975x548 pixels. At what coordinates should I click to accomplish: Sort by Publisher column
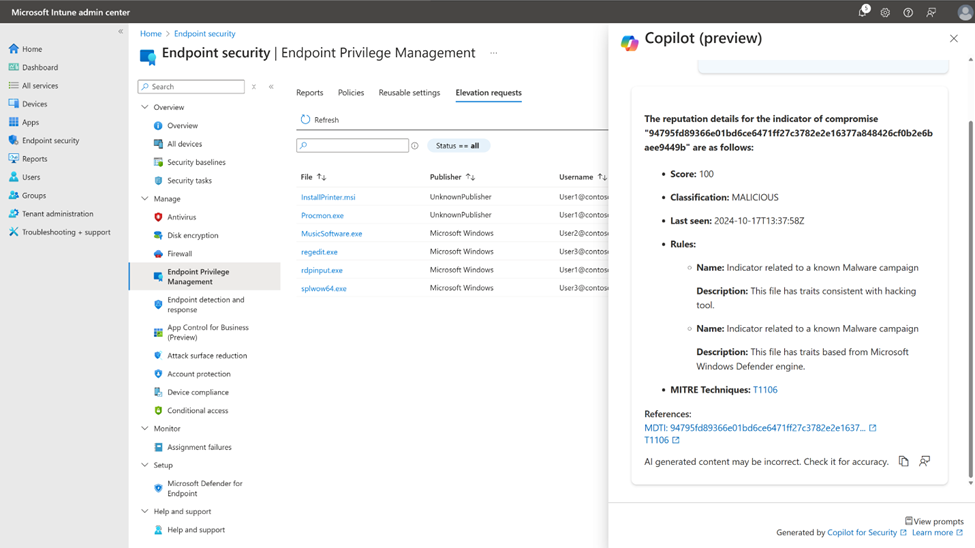[x=452, y=177]
